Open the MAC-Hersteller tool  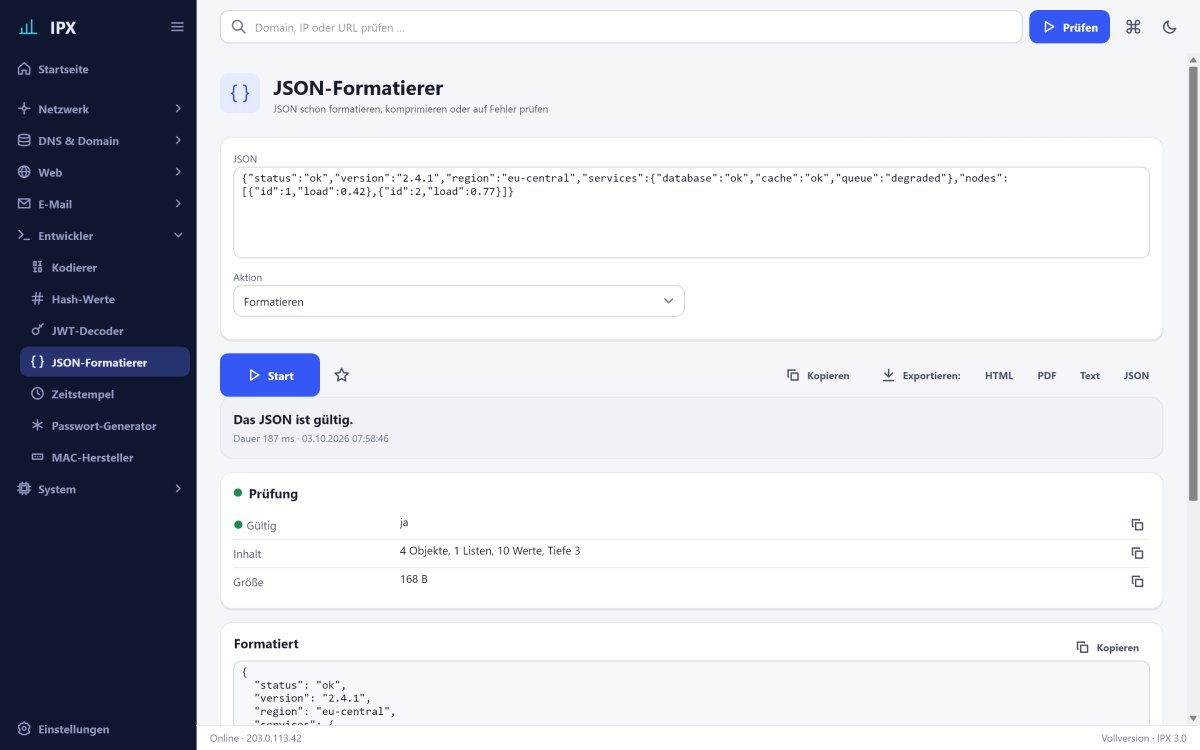coord(105,457)
